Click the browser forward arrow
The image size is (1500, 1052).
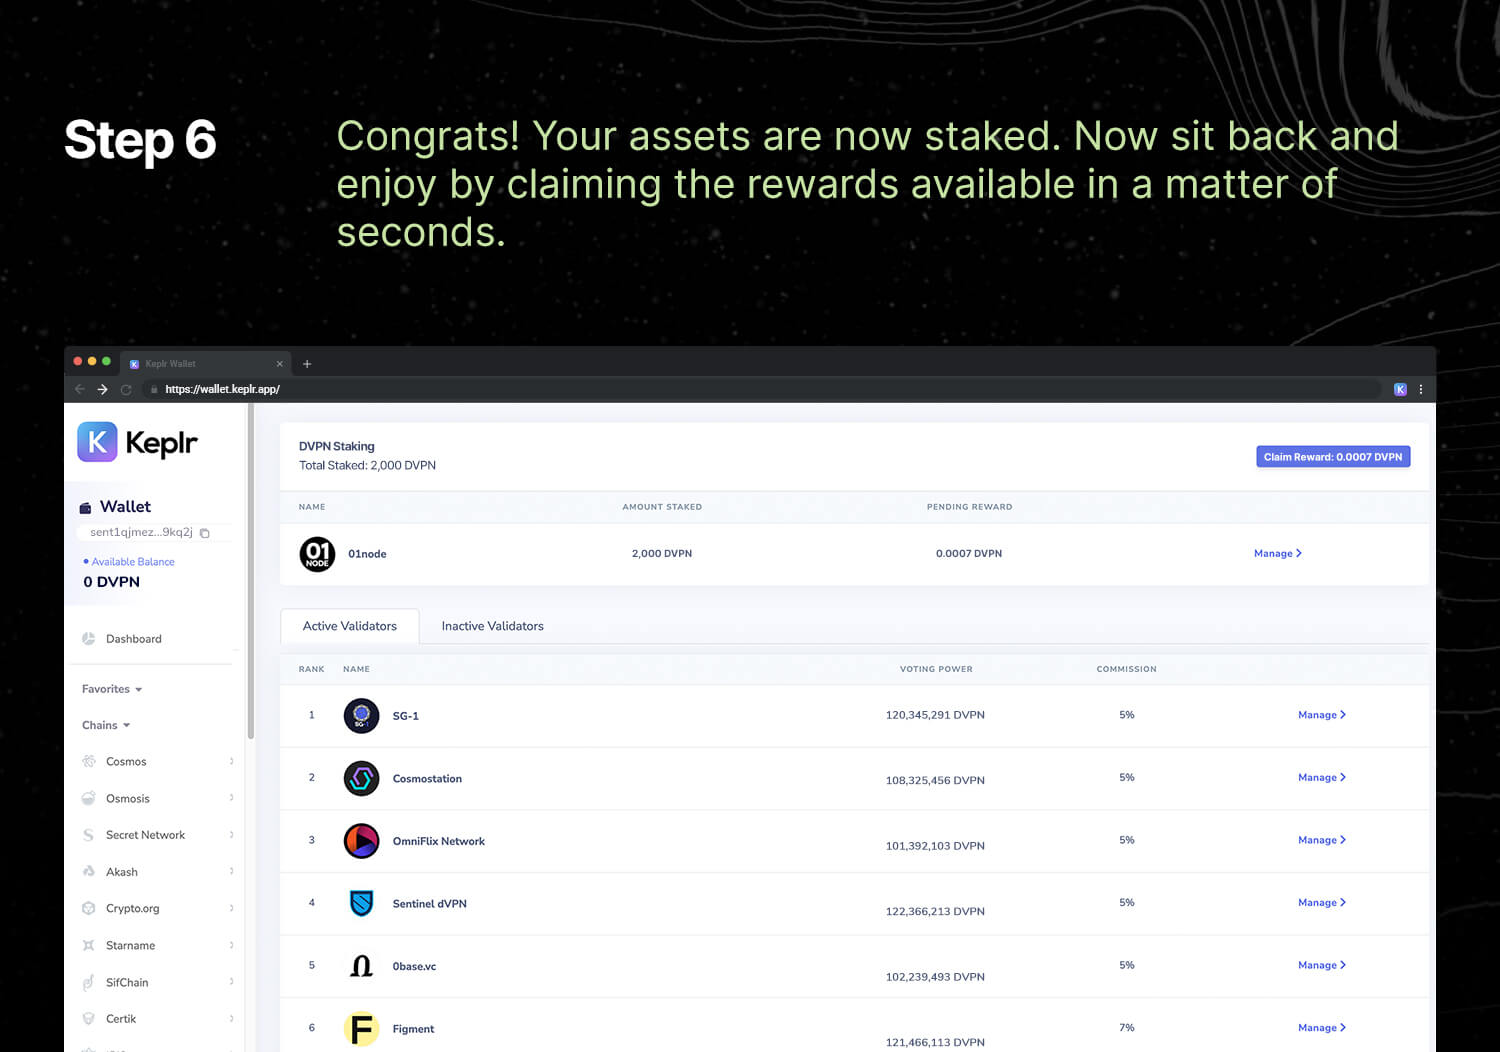tap(102, 389)
